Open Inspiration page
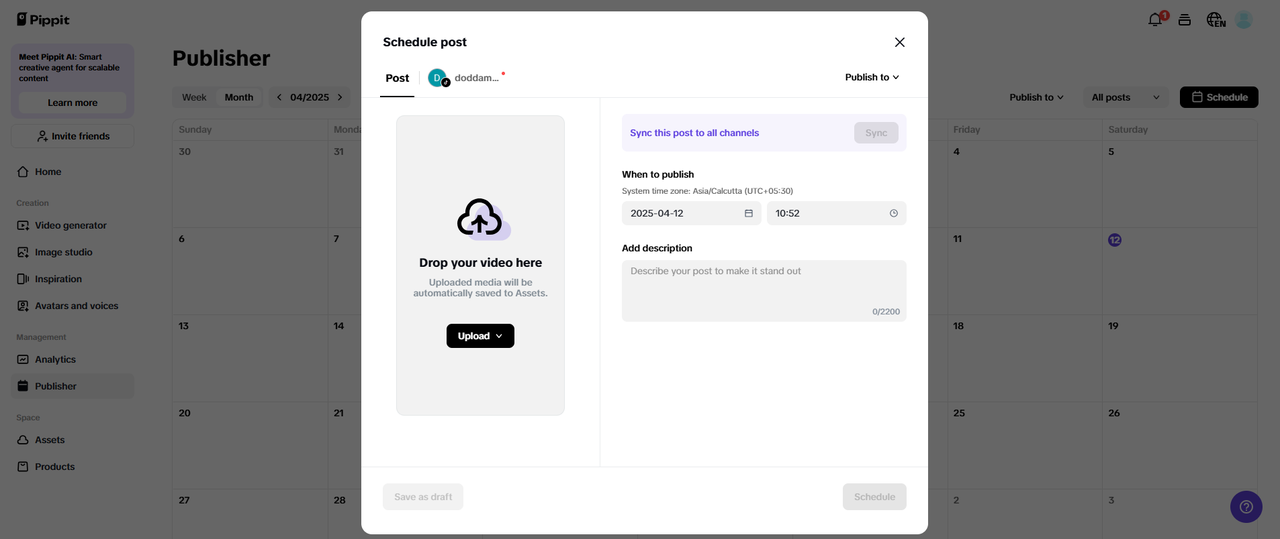Image resolution: width=1280 pixels, height=539 pixels. [72, 279]
